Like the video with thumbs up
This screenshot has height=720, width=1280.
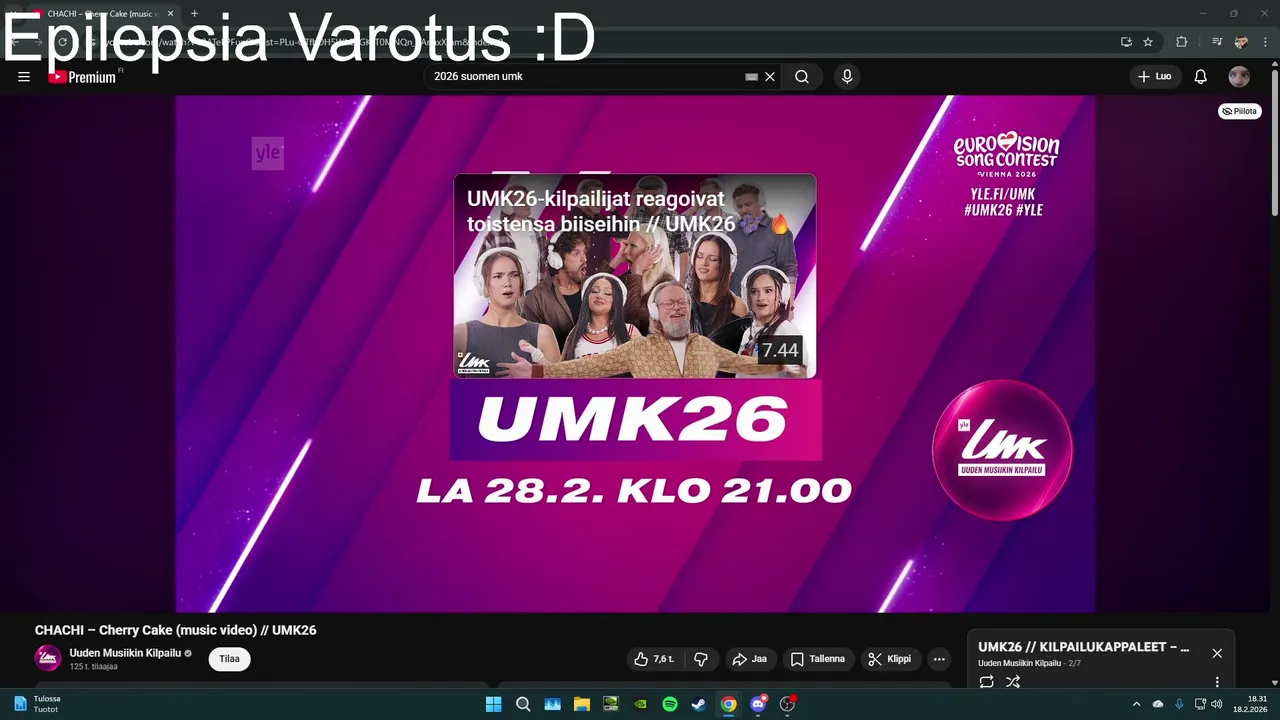tap(653, 659)
